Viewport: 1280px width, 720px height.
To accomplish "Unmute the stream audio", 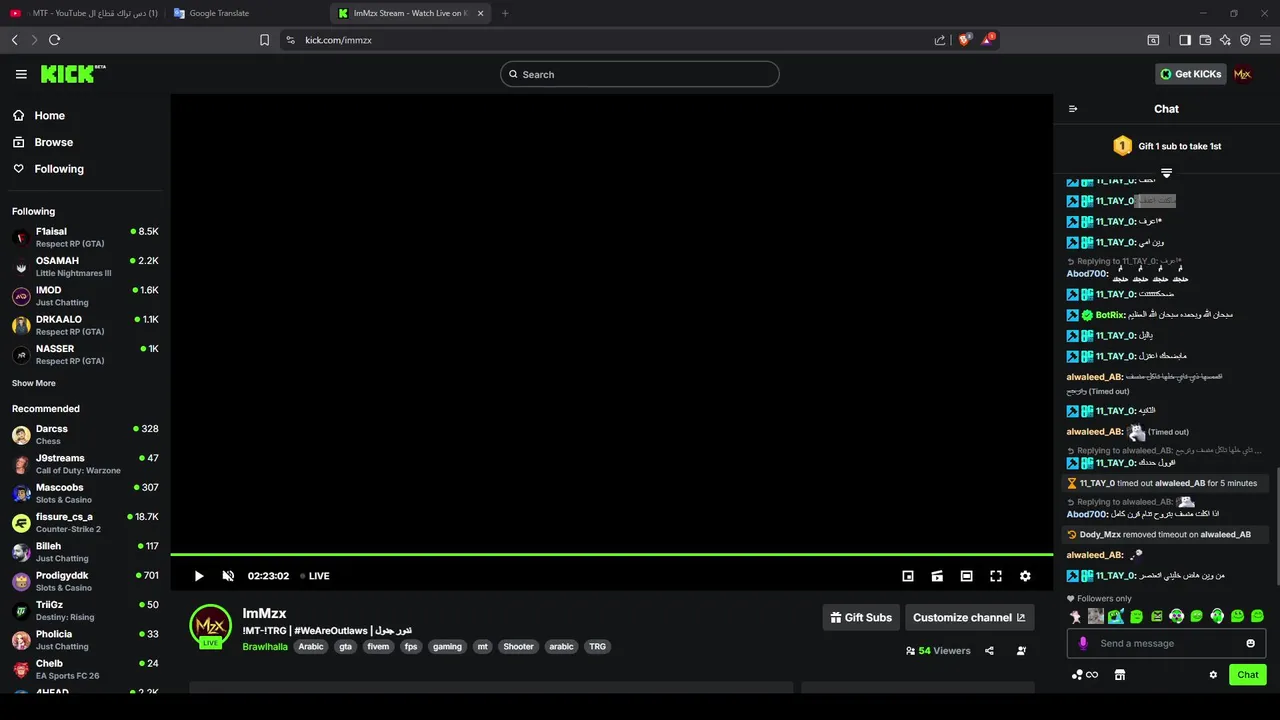I will [x=228, y=576].
